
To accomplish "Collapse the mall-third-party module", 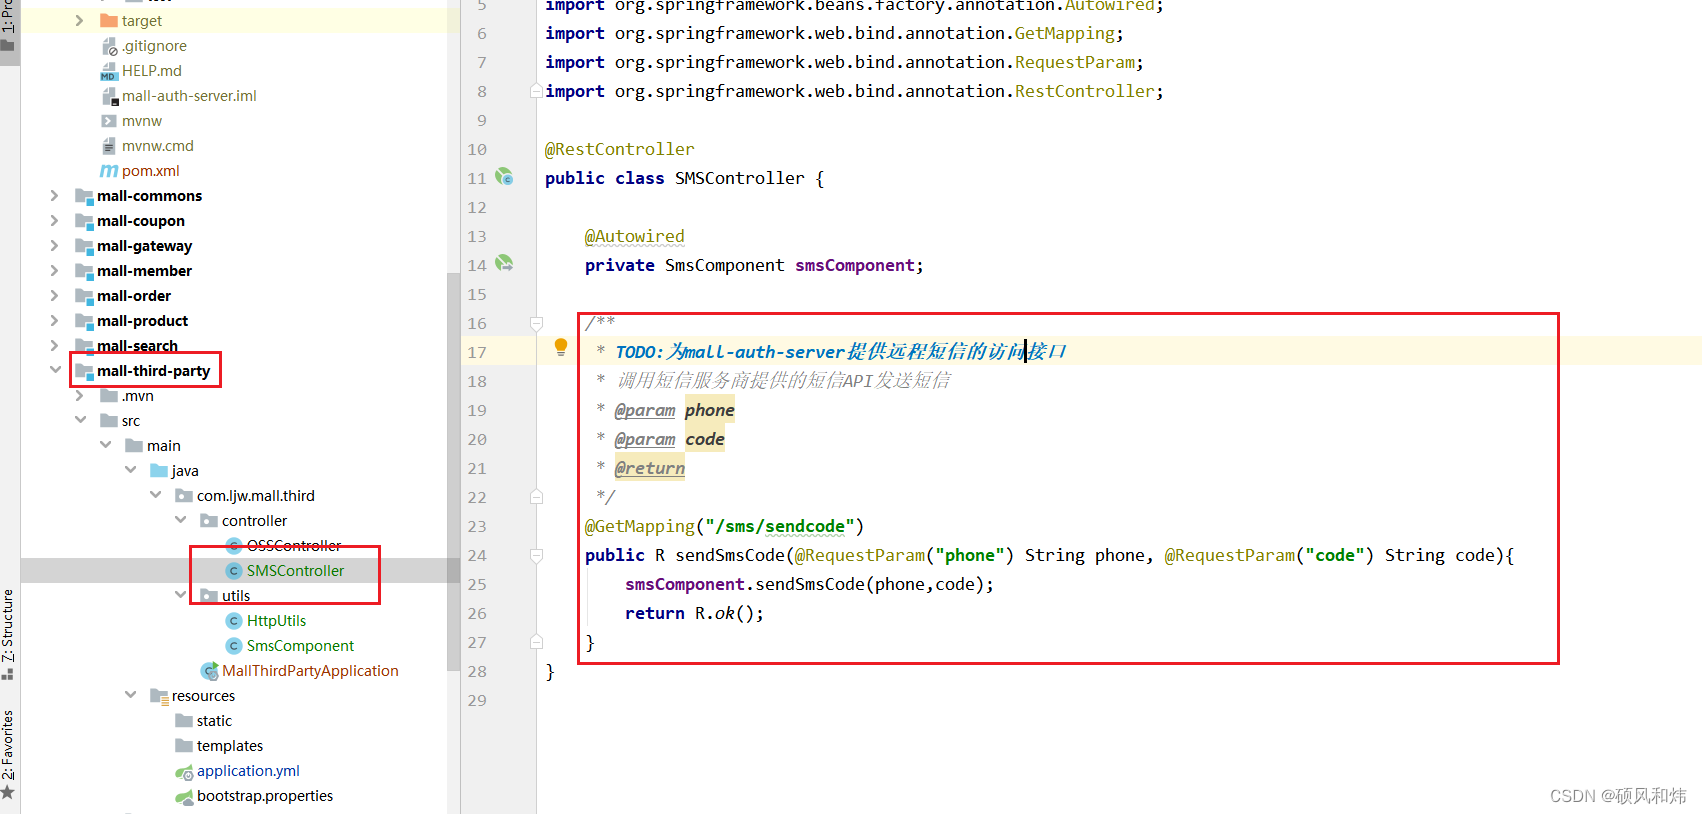I will pos(55,369).
